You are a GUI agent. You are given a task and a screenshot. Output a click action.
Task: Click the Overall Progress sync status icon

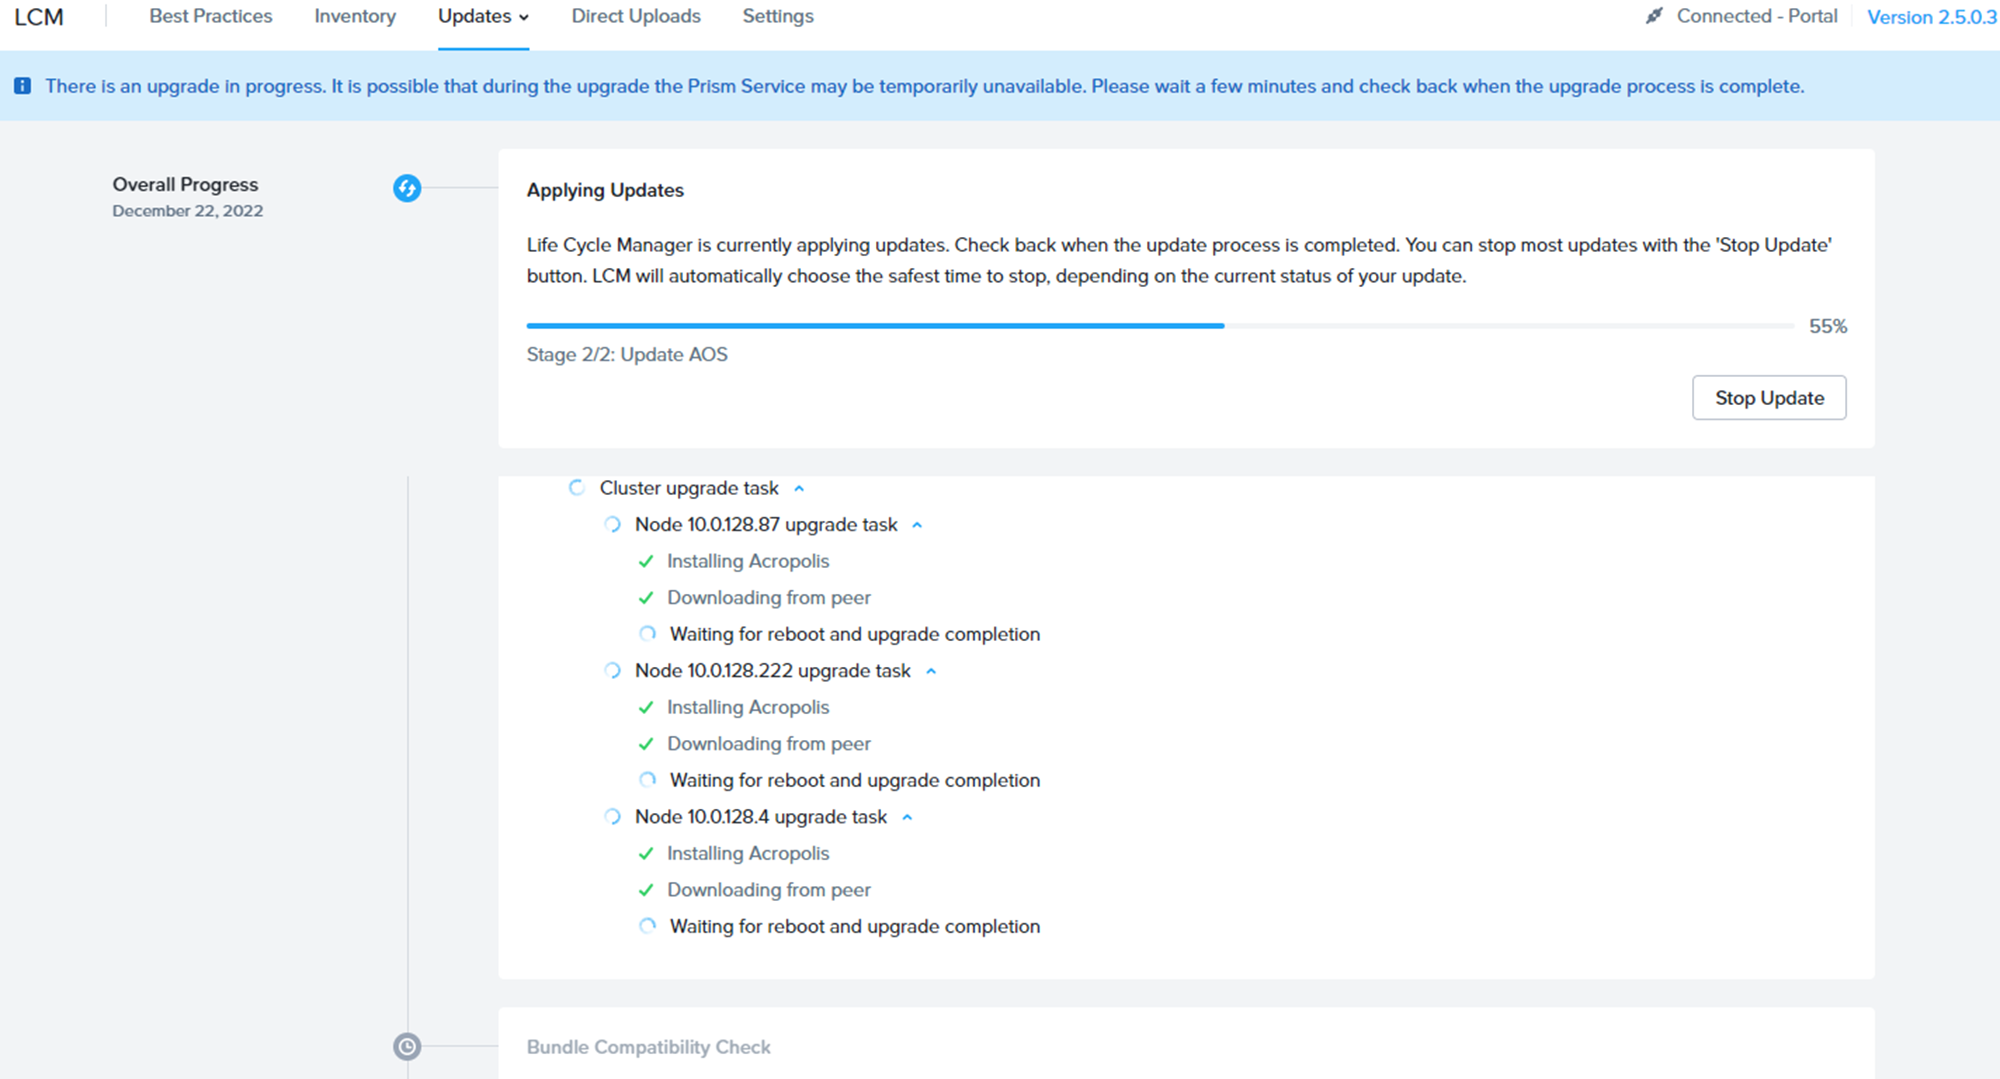coord(407,188)
